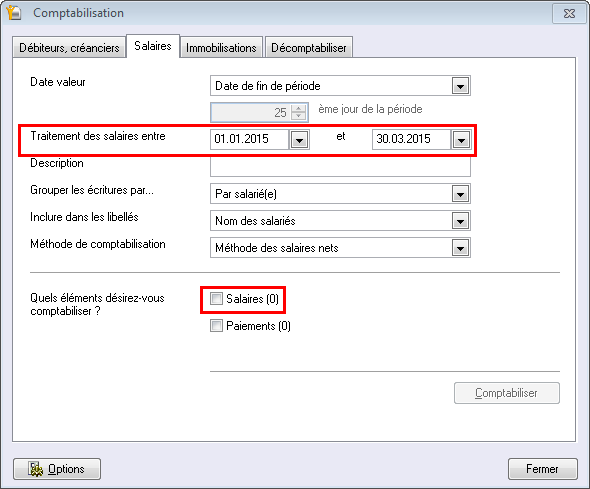Click the Fermer button
Viewport: 590px width, 489px height.
tap(542, 469)
